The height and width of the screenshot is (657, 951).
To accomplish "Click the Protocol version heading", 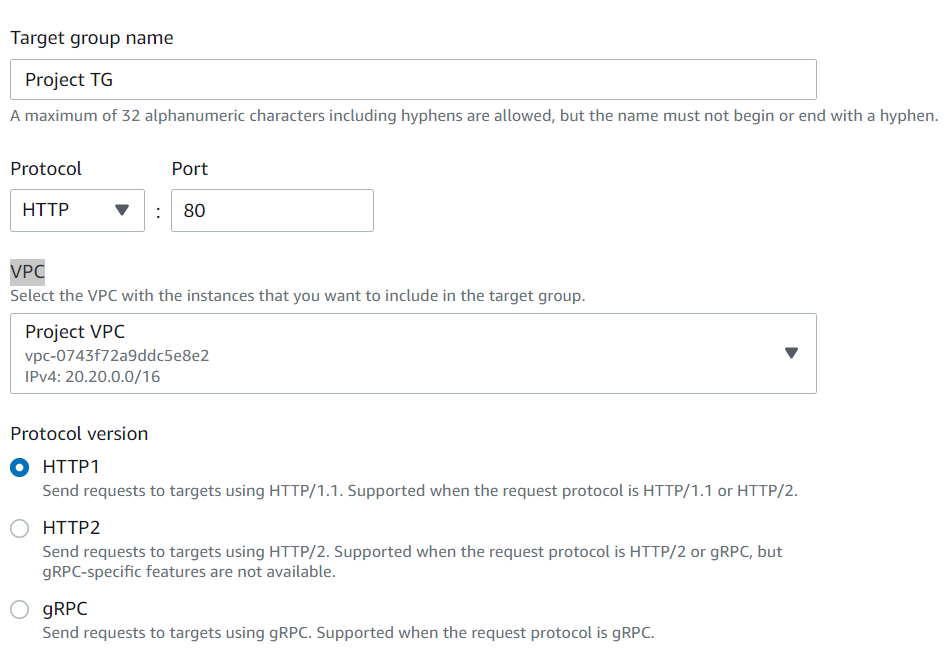I will [79, 433].
